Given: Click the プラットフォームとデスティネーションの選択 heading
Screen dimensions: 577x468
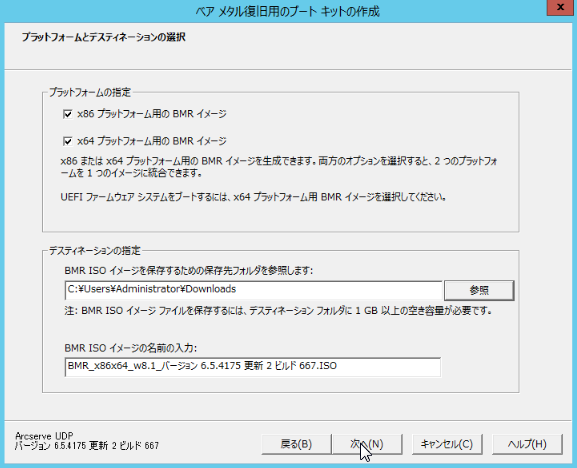Looking at the screenshot, I should [x=104, y=37].
